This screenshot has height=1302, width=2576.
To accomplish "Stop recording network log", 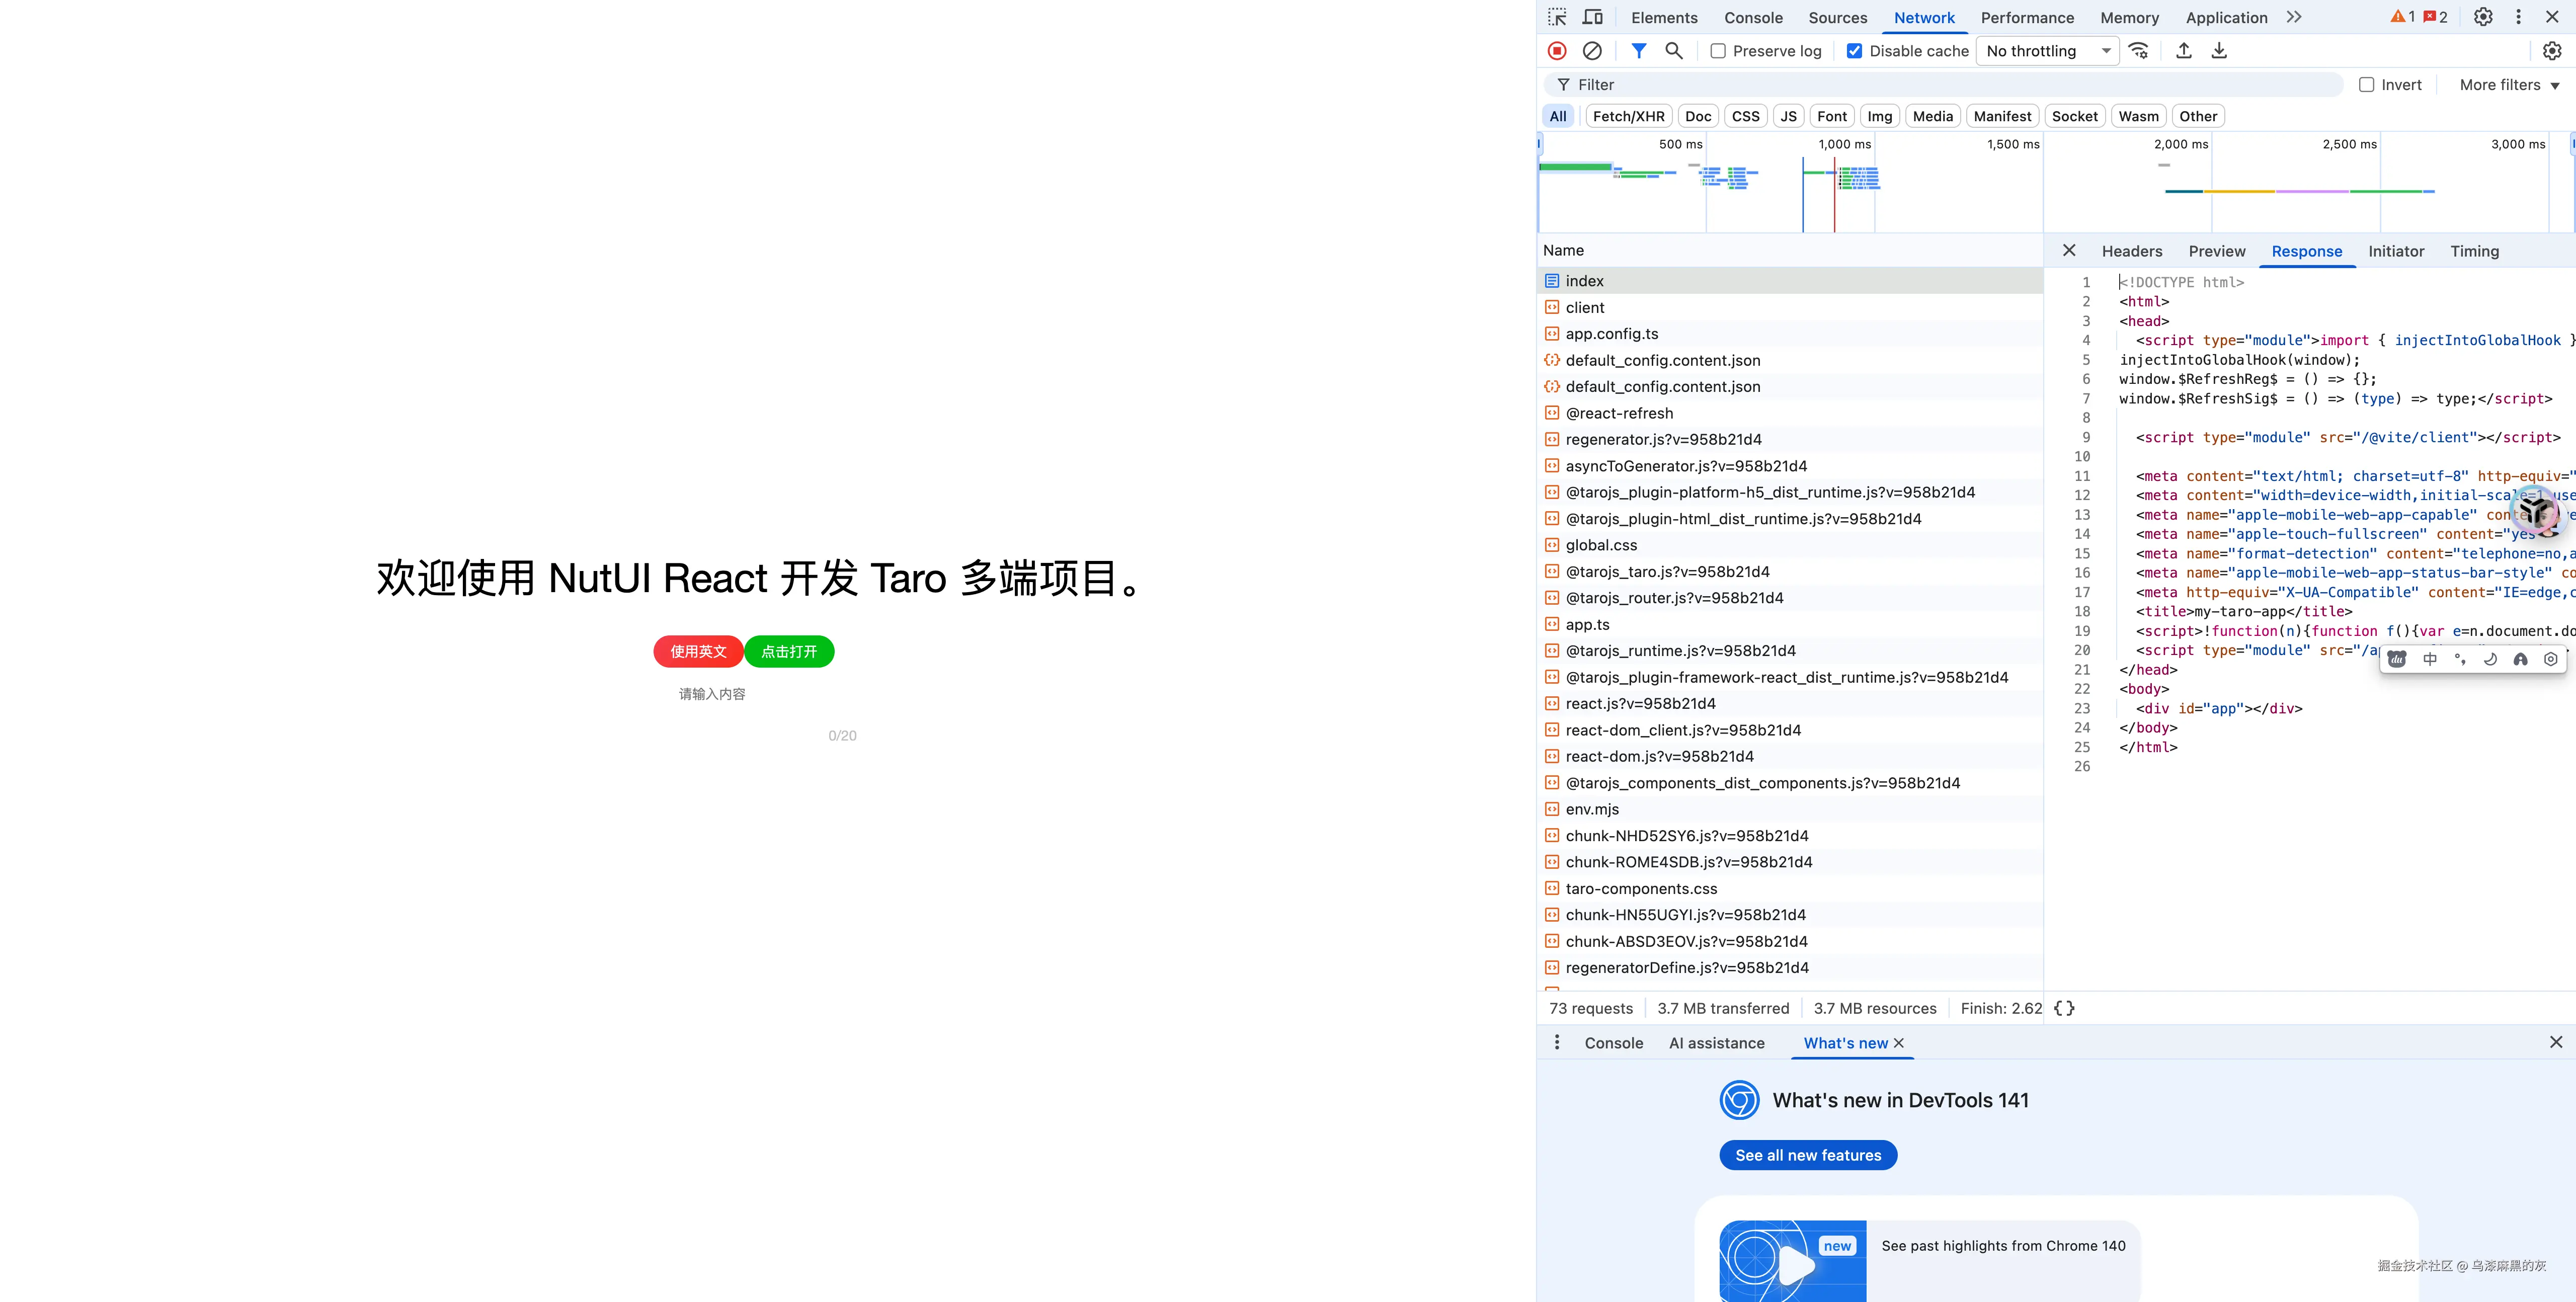I will 1557,51.
